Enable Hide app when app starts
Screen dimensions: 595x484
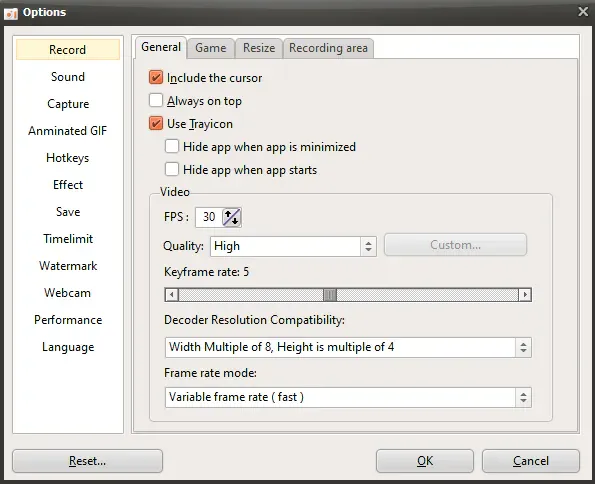(172, 169)
